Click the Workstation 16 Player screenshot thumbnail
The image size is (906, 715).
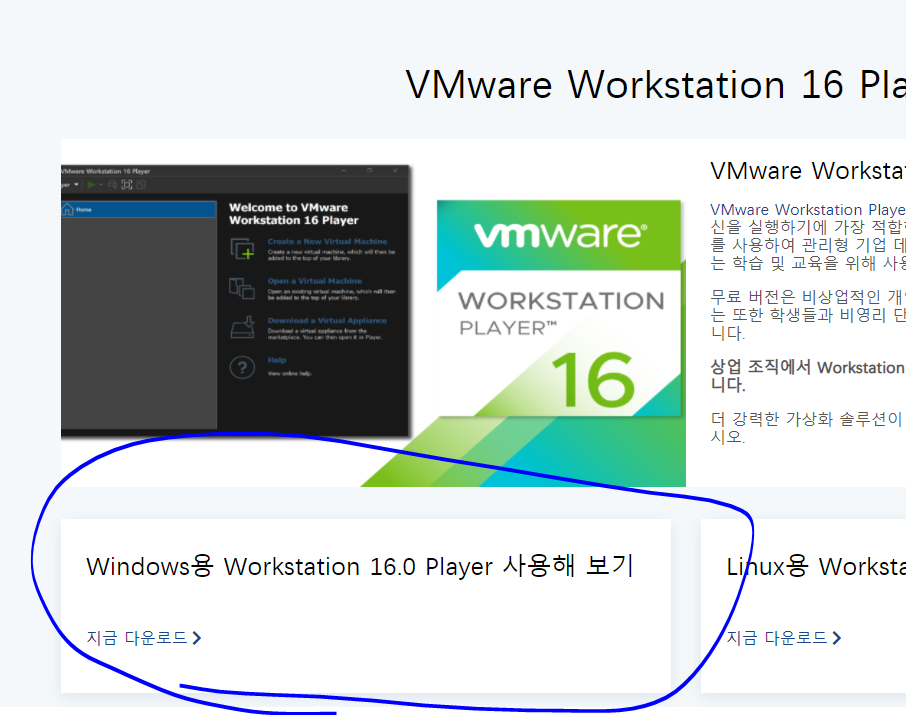point(236,300)
